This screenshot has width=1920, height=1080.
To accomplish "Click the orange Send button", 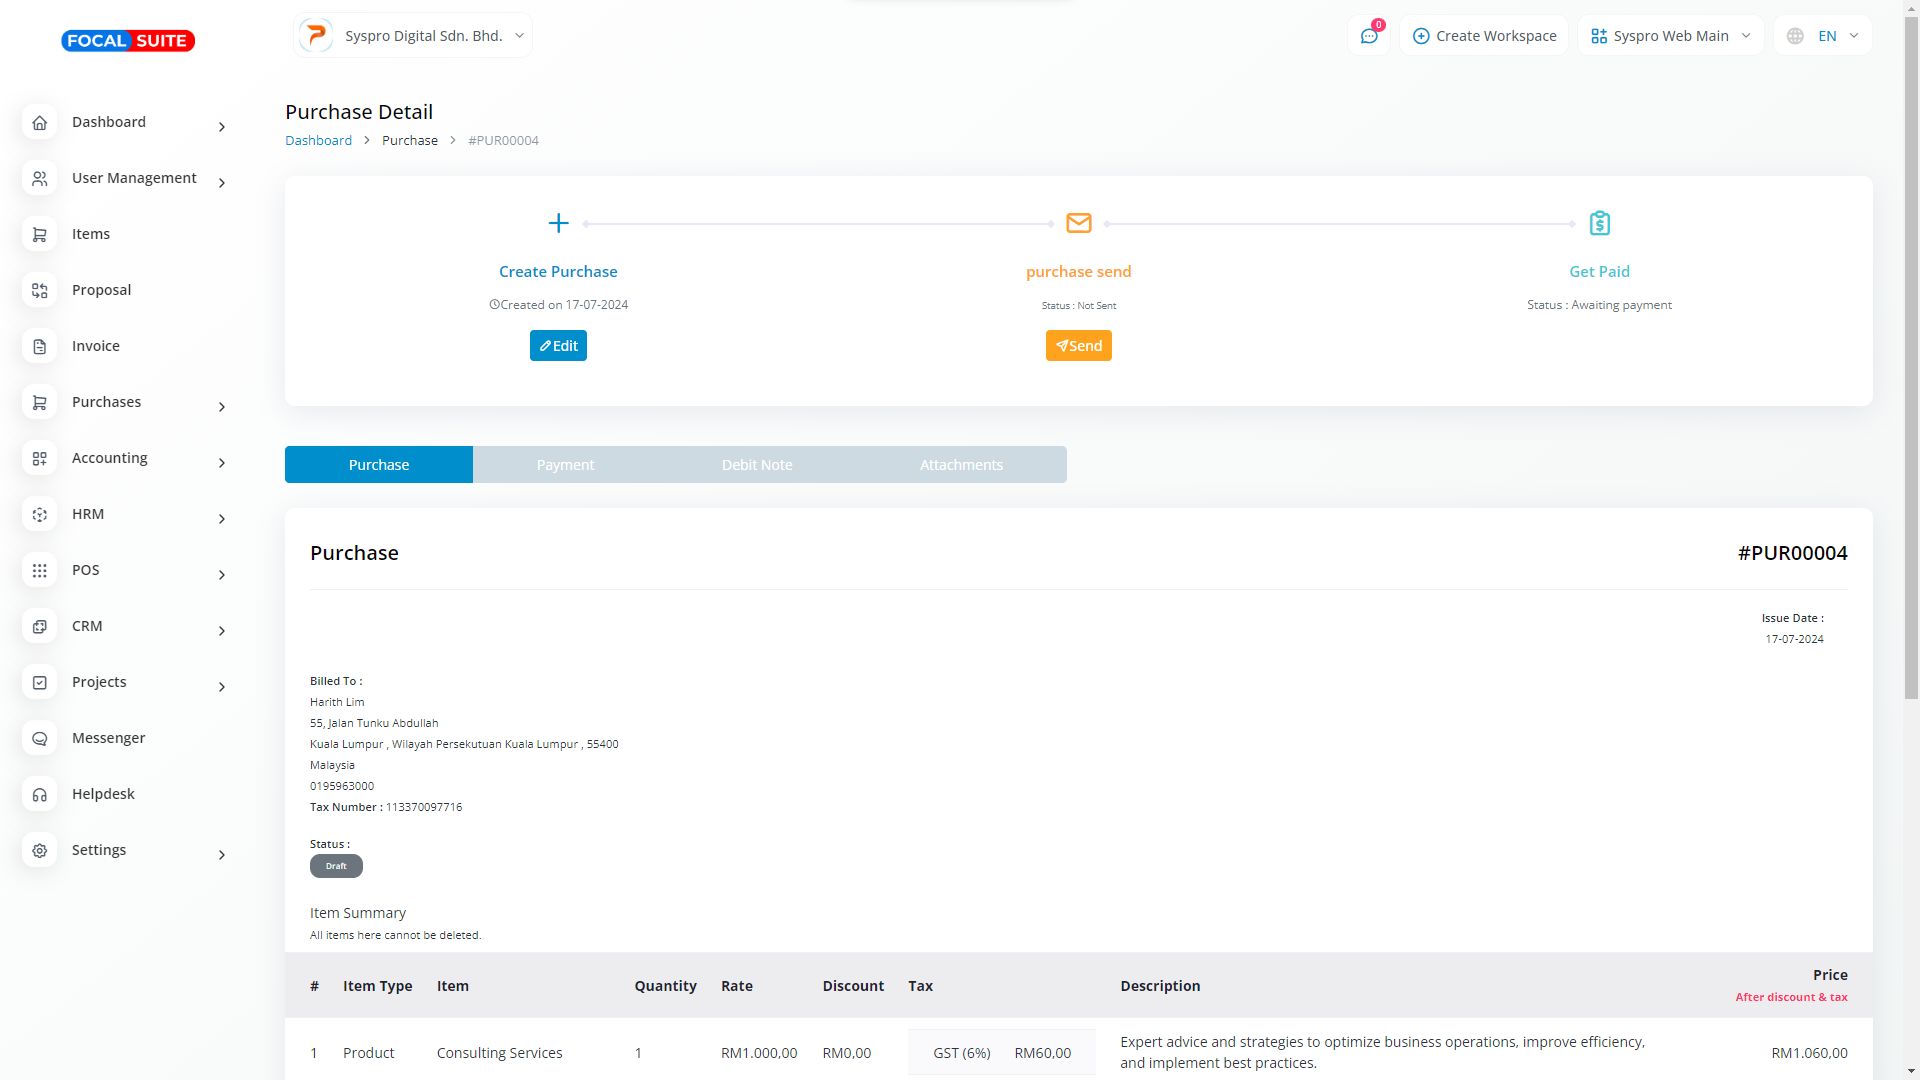I will tap(1078, 346).
